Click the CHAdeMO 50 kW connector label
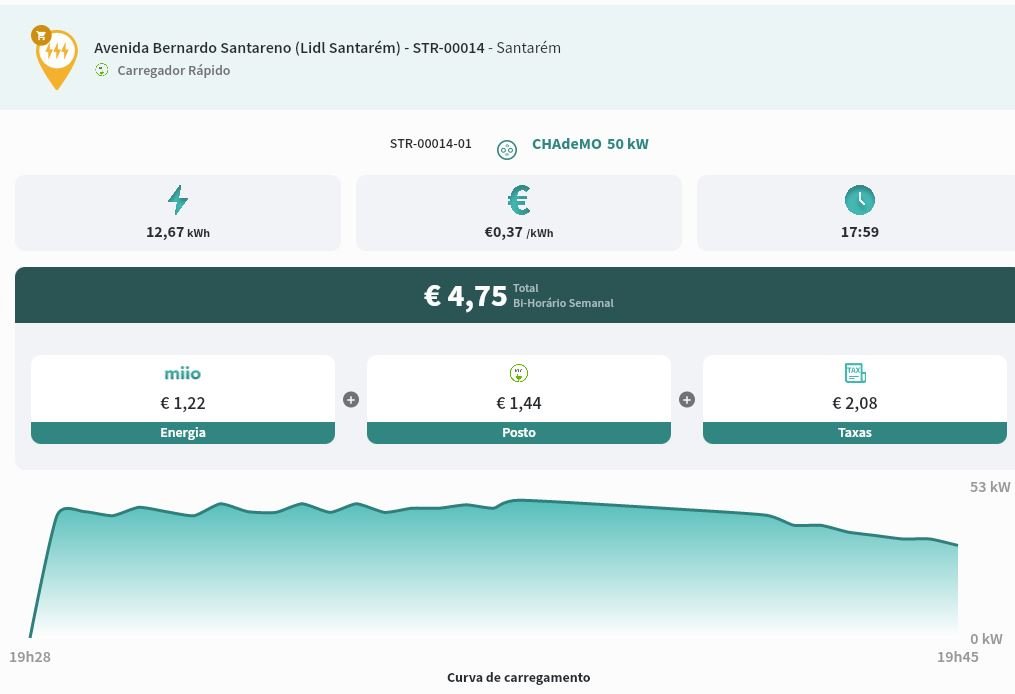 point(590,144)
